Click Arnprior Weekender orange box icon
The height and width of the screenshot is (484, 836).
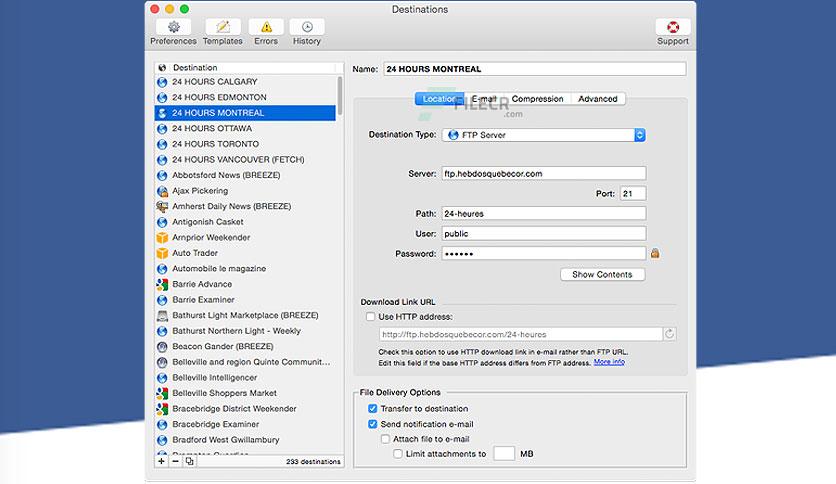point(163,238)
